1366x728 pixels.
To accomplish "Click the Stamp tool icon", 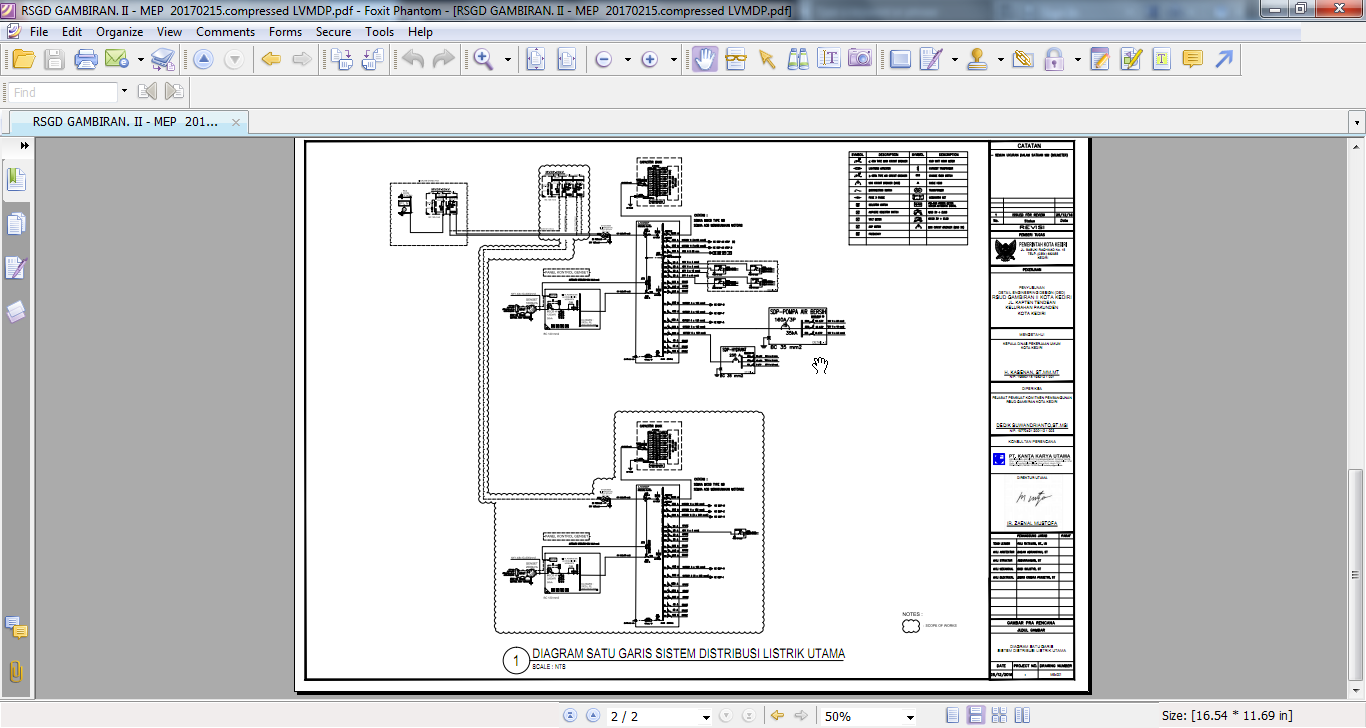I will pos(979,60).
